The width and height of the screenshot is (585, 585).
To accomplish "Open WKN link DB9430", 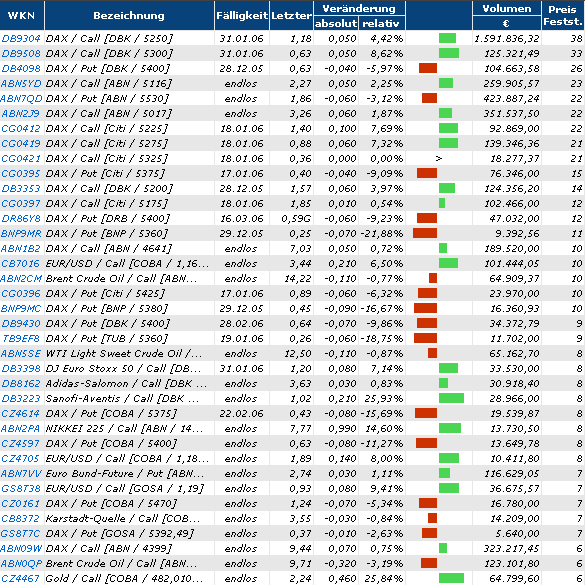I will coord(21,323).
